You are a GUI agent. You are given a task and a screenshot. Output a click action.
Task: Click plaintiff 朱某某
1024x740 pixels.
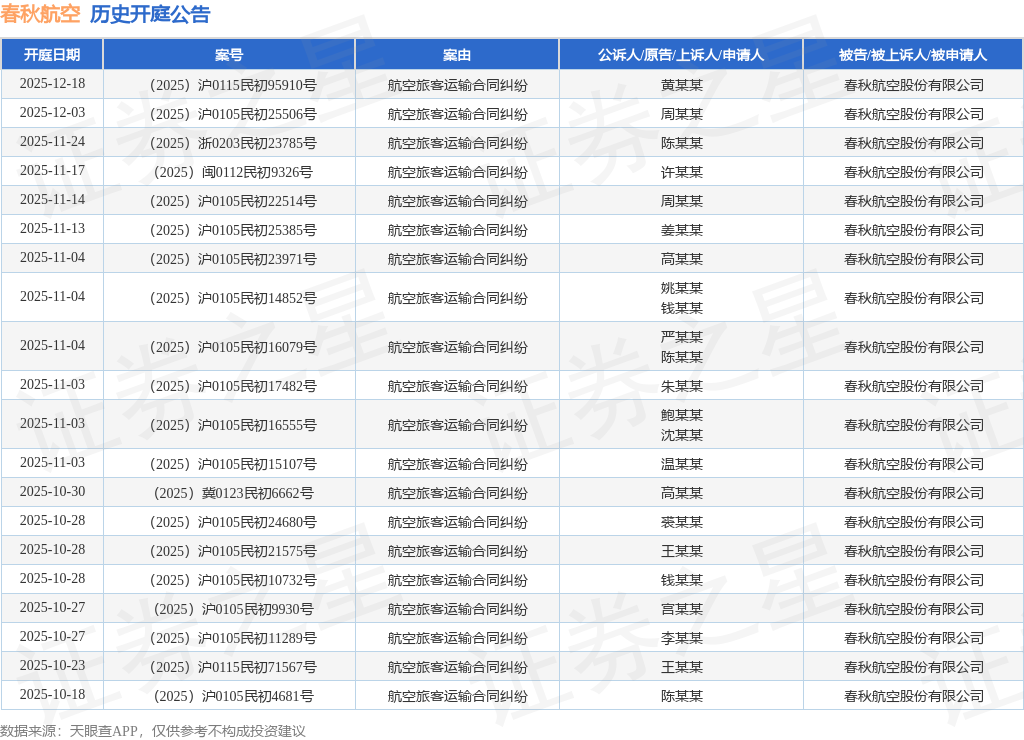tap(681, 386)
